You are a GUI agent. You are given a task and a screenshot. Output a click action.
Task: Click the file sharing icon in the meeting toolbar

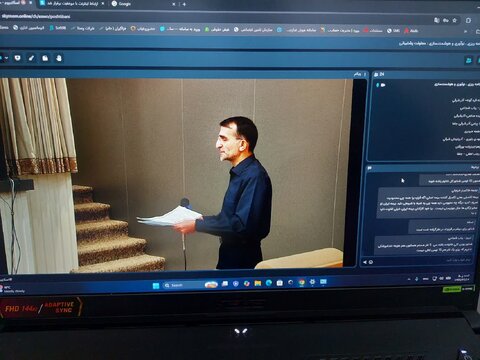(45, 58)
